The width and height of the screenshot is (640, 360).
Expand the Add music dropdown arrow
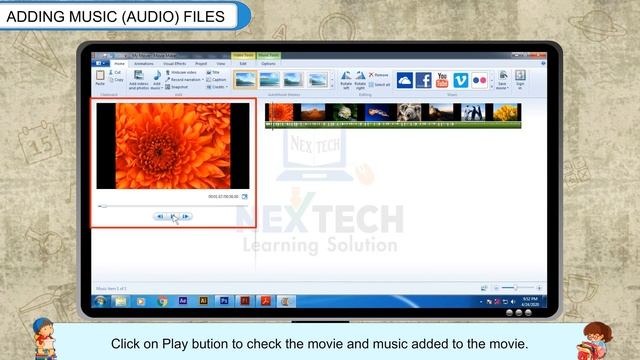click(x=162, y=88)
